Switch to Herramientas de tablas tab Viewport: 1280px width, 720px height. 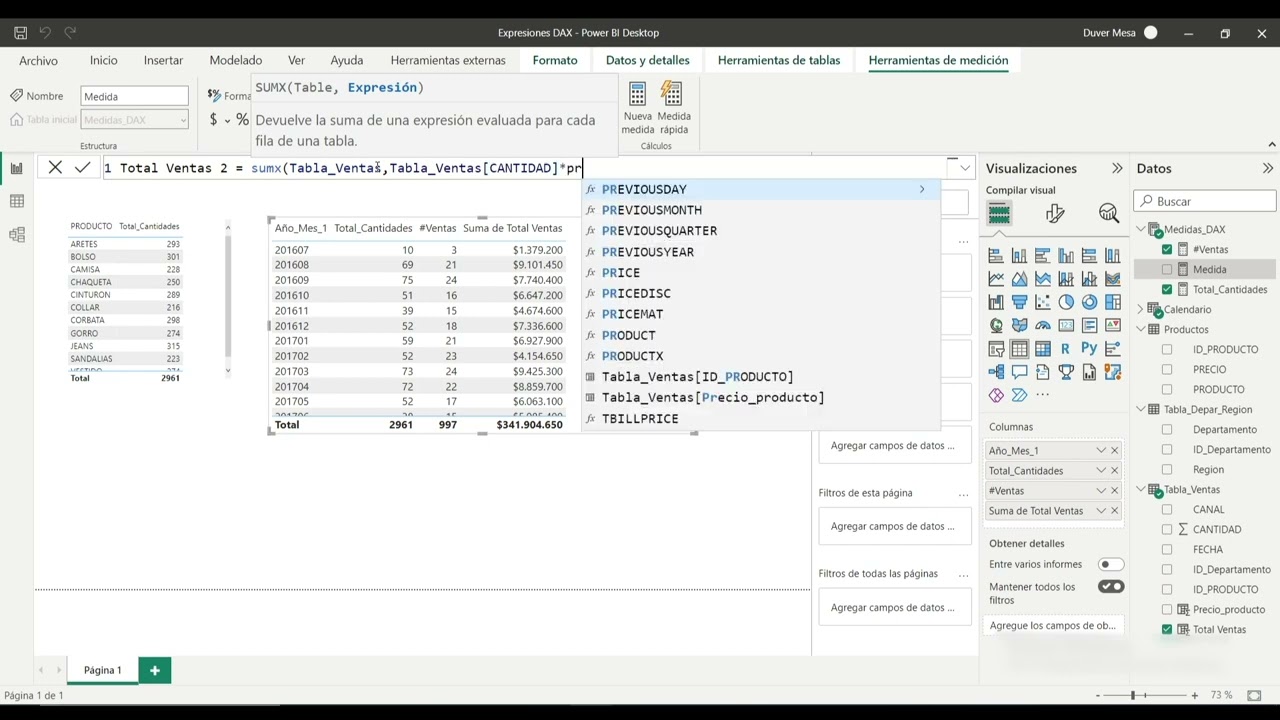point(779,61)
